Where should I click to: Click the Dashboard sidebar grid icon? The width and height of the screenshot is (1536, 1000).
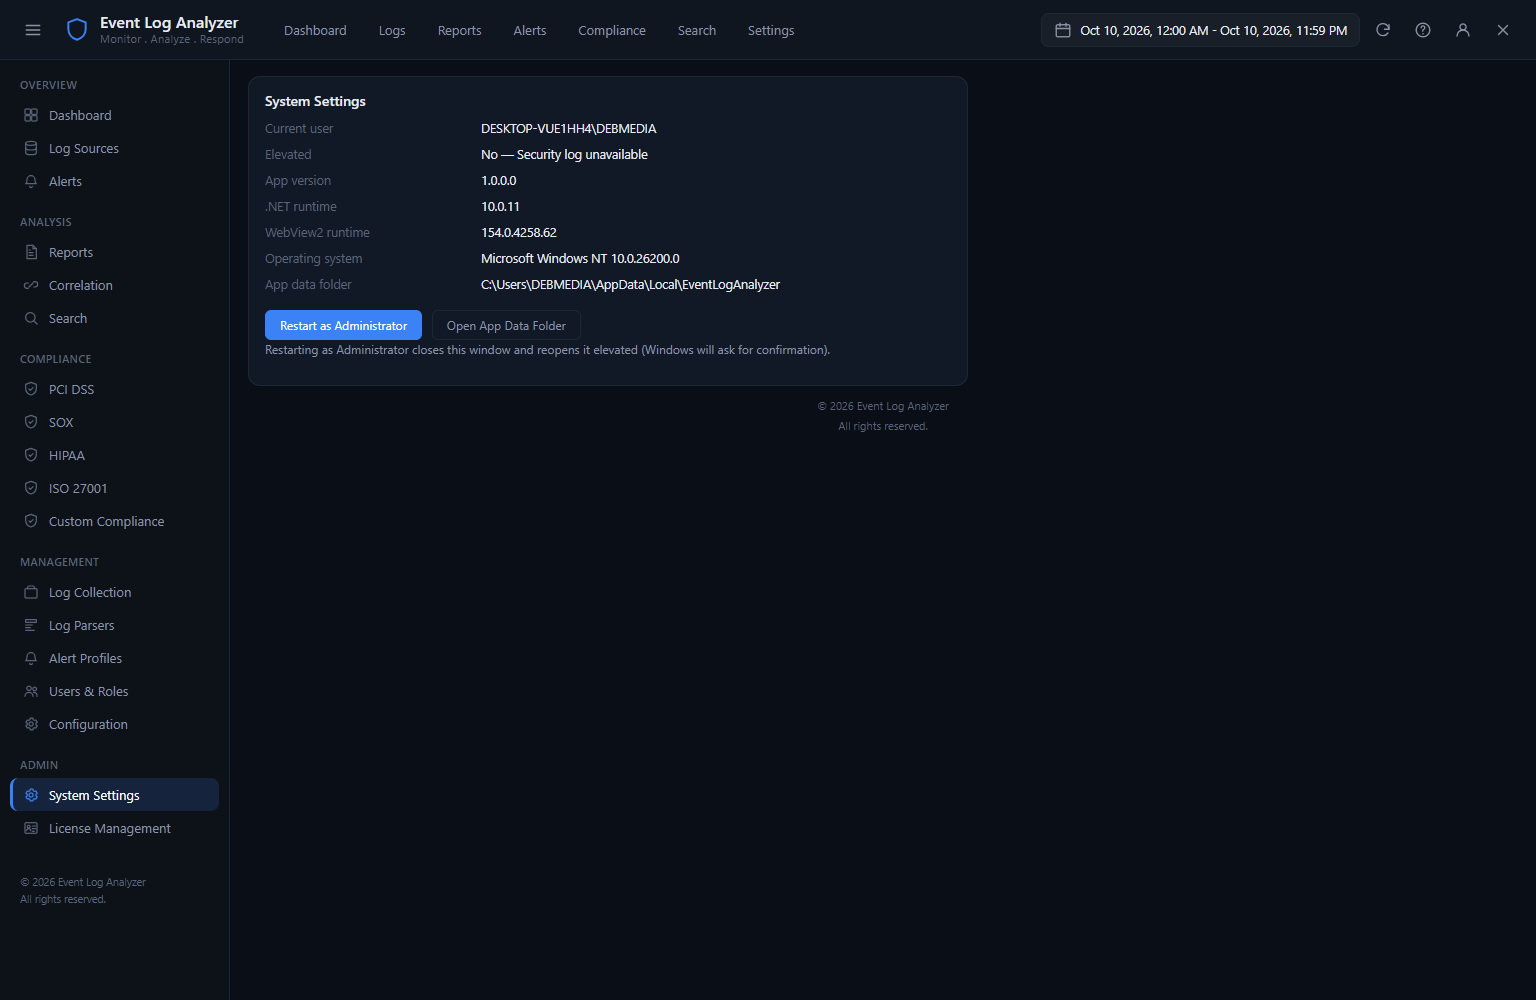[x=31, y=115]
